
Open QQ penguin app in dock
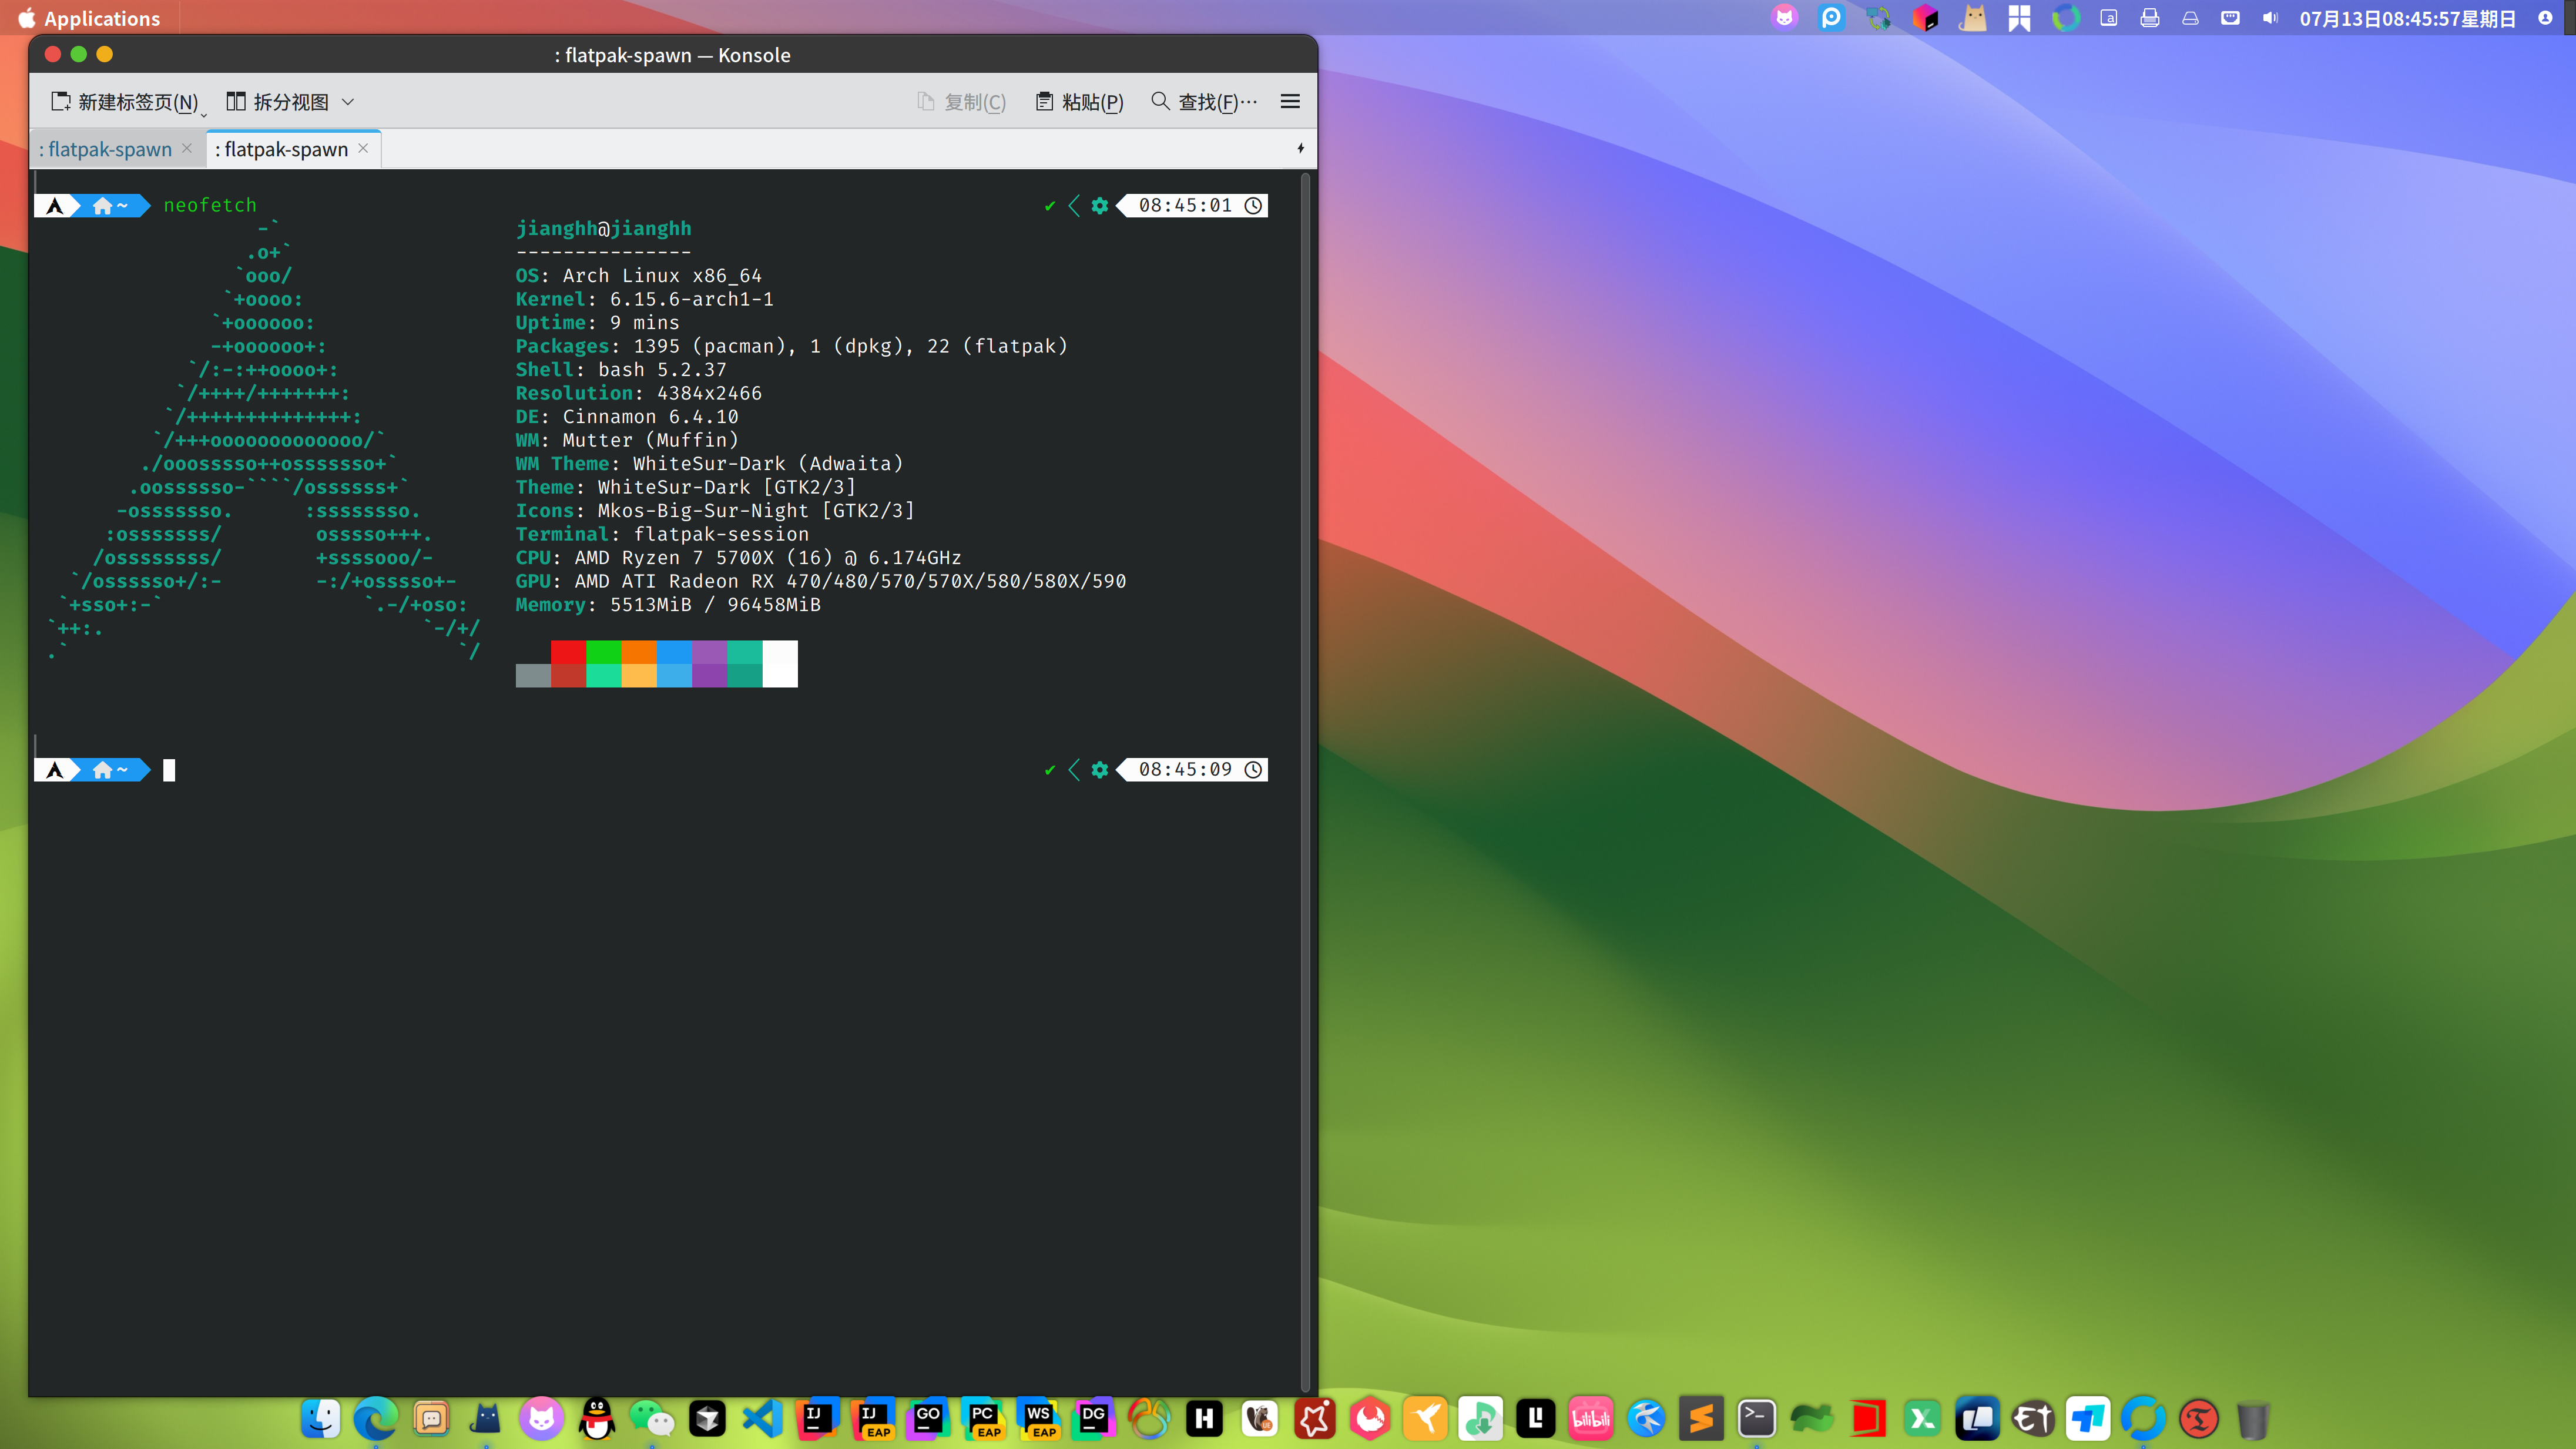597,1418
